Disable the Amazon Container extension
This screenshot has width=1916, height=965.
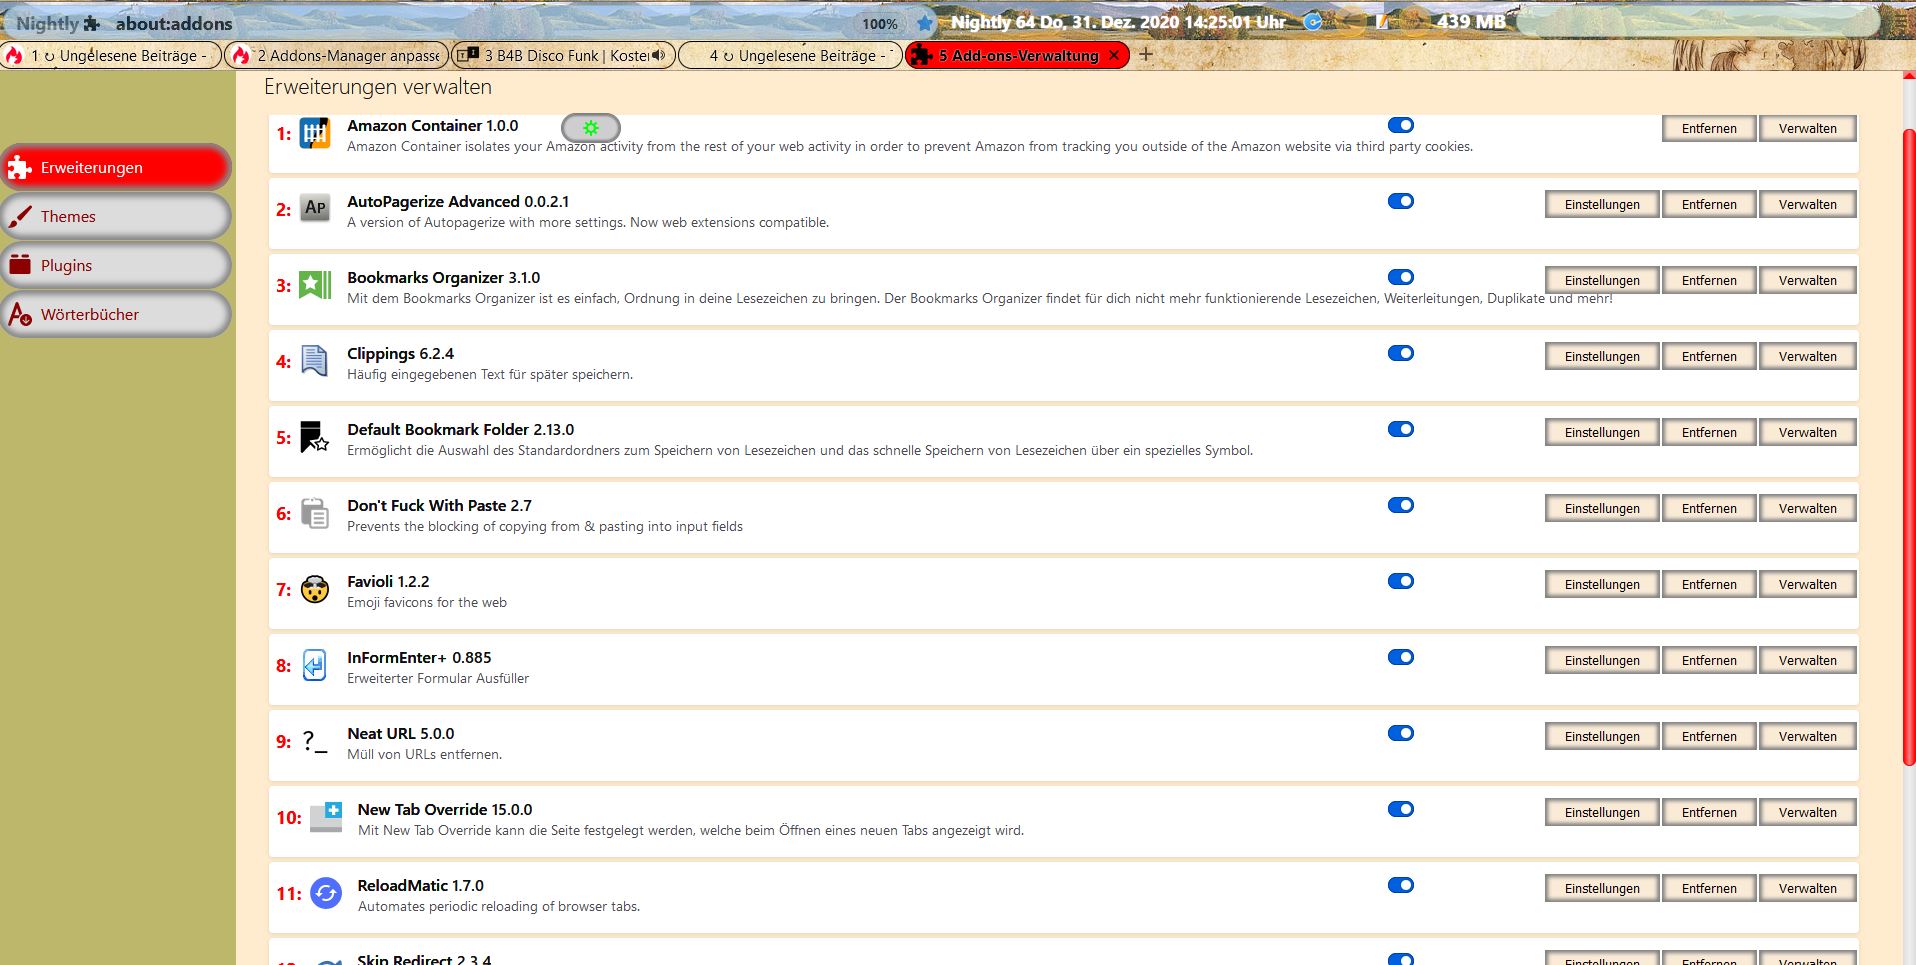(1401, 125)
